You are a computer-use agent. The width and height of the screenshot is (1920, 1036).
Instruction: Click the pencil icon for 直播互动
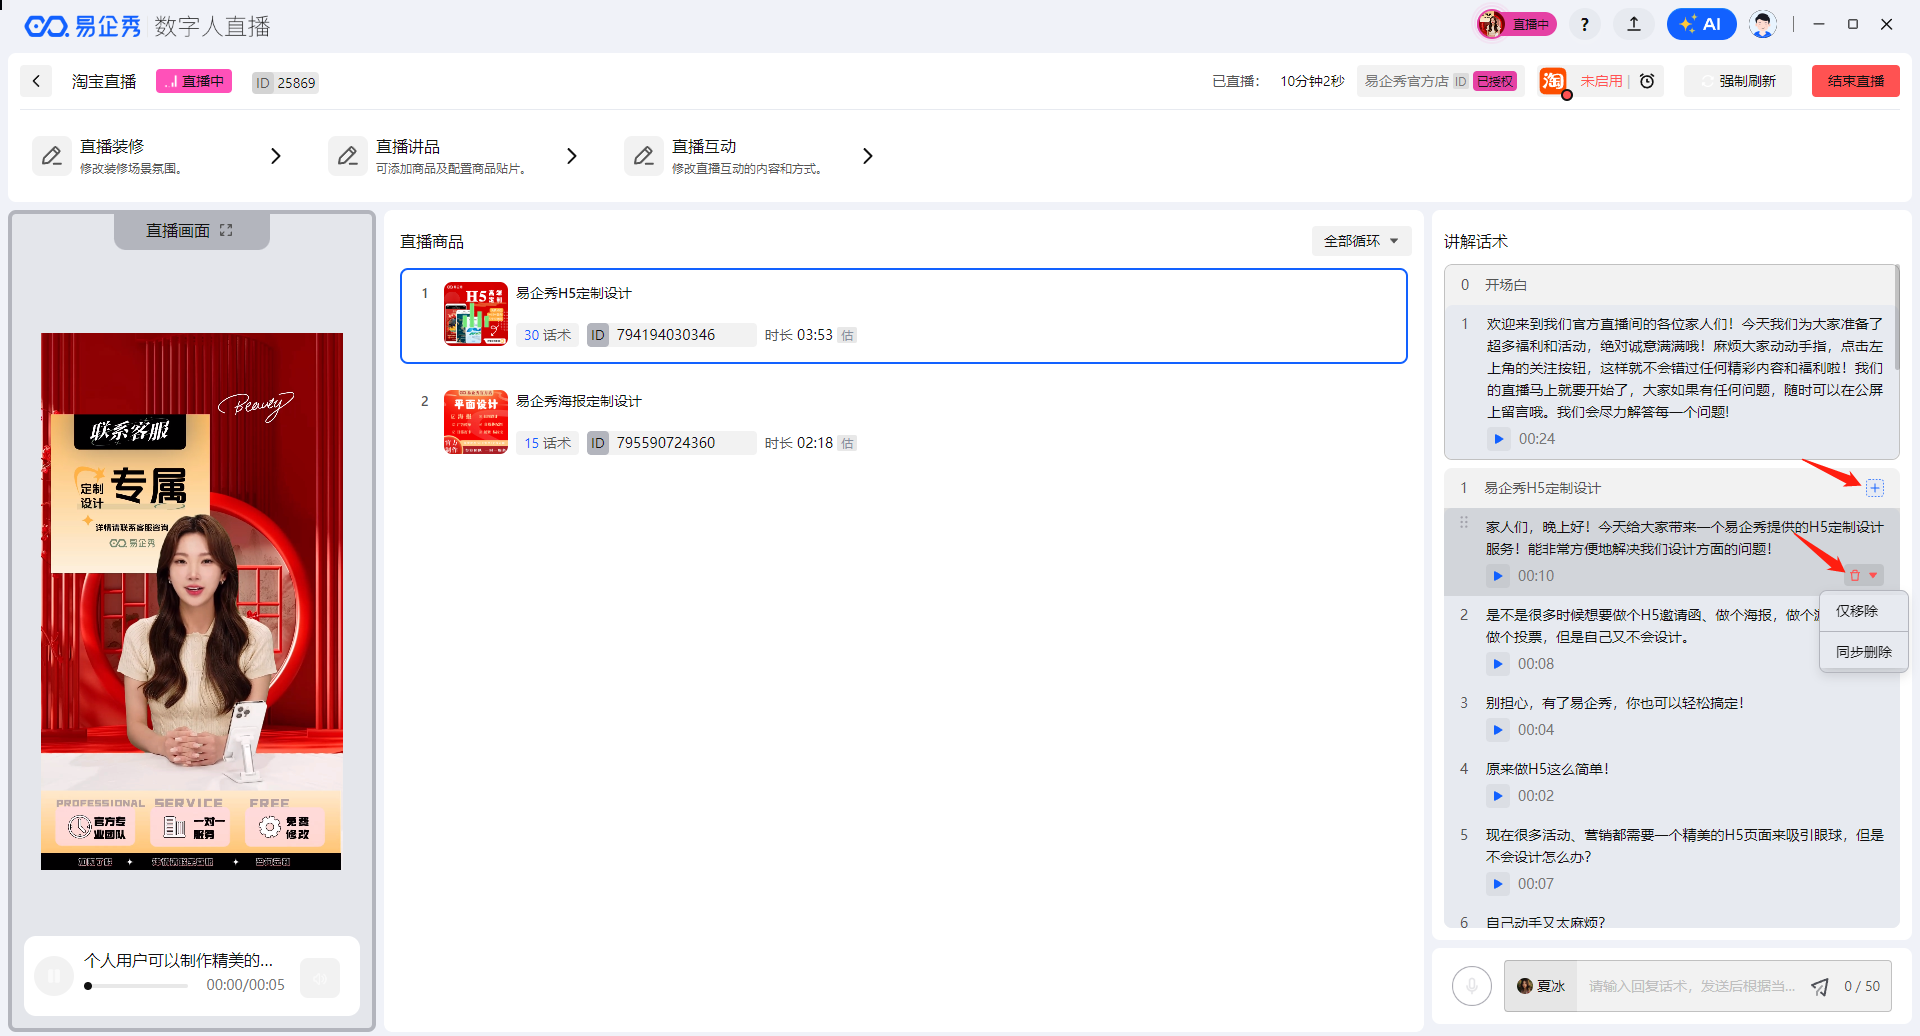644,156
